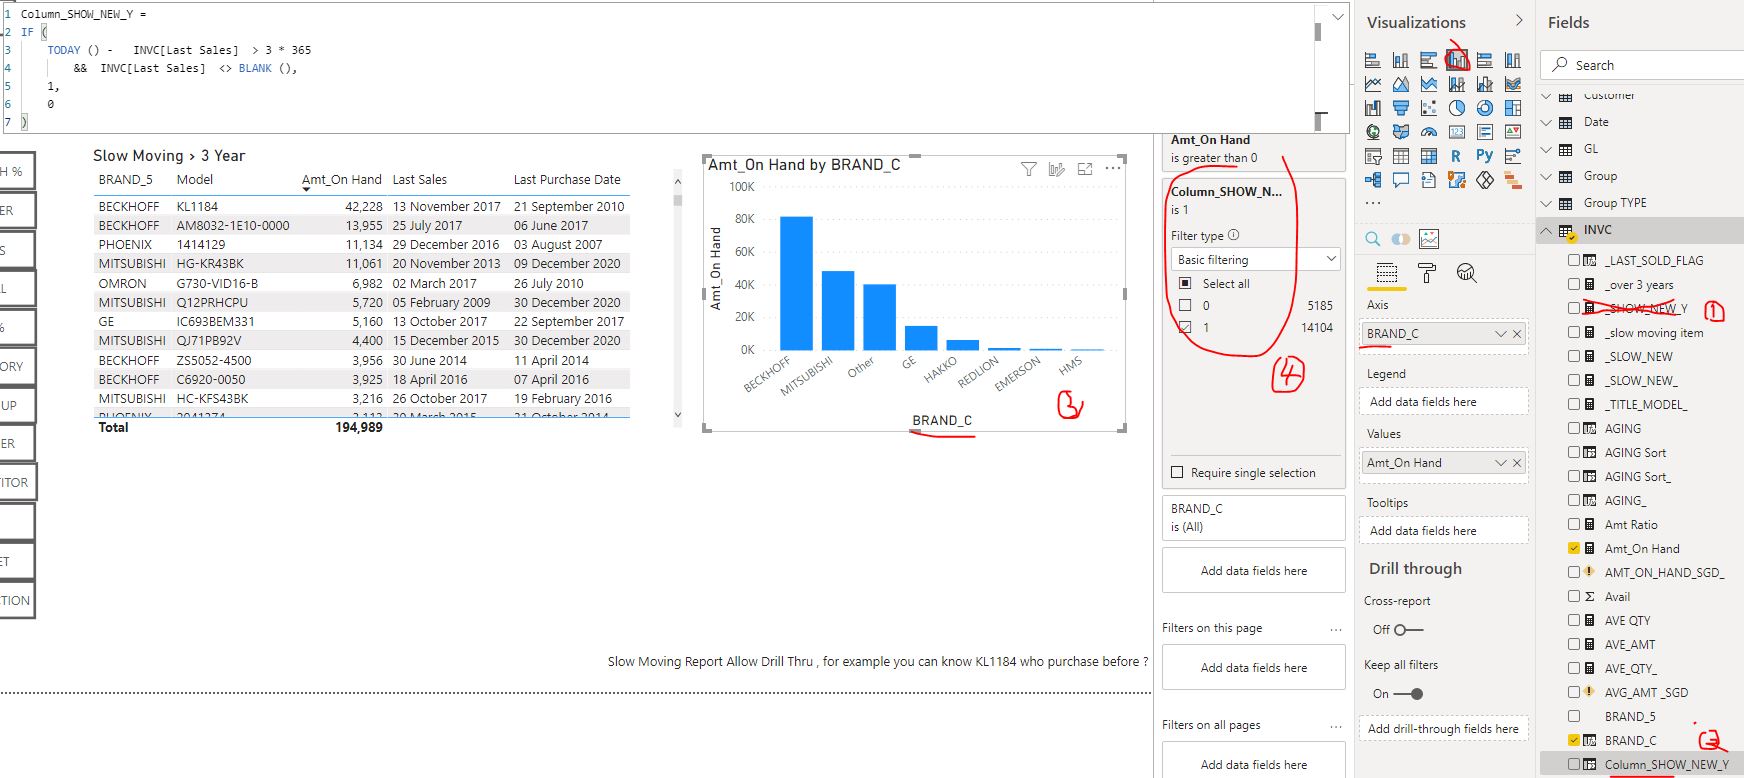Collapse the formula bar chevron

tap(1337, 17)
